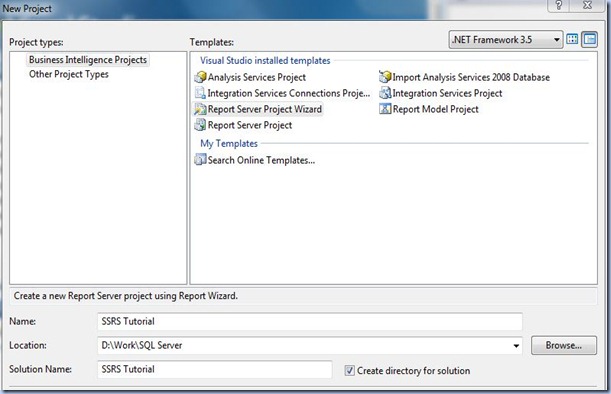Click the Integration Services Project label
The width and height of the screenshot is (611, 394).
[x=447, y=93]
